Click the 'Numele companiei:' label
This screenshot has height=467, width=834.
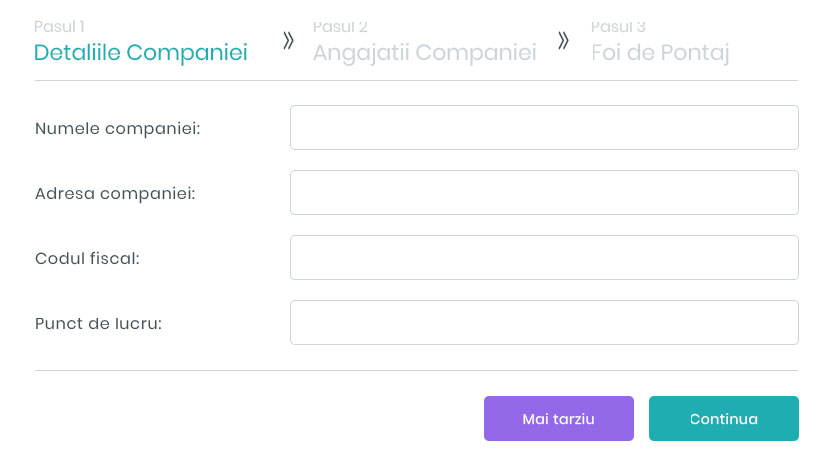(x=117, y=128)
